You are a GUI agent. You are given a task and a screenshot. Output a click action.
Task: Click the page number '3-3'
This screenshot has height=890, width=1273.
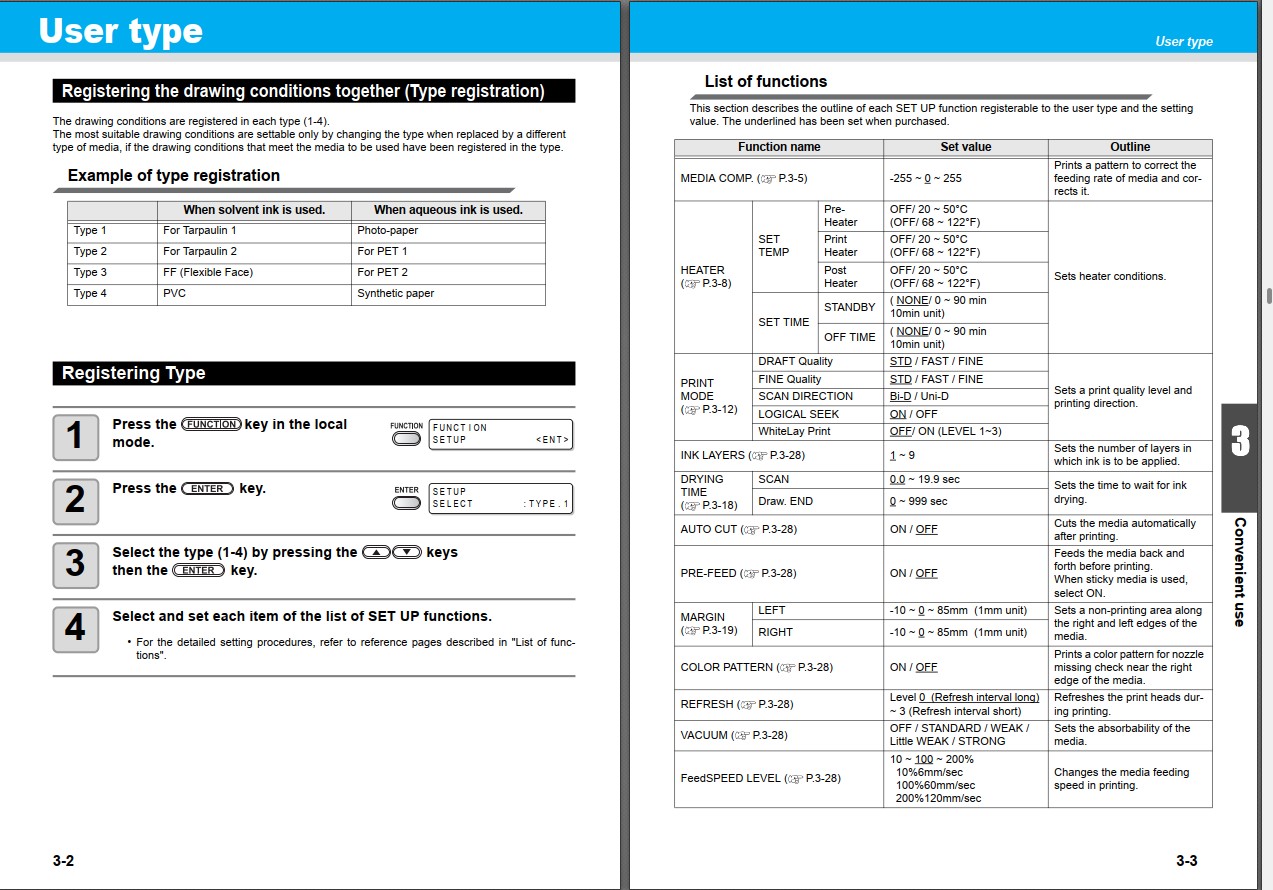tap(1186, 861)
